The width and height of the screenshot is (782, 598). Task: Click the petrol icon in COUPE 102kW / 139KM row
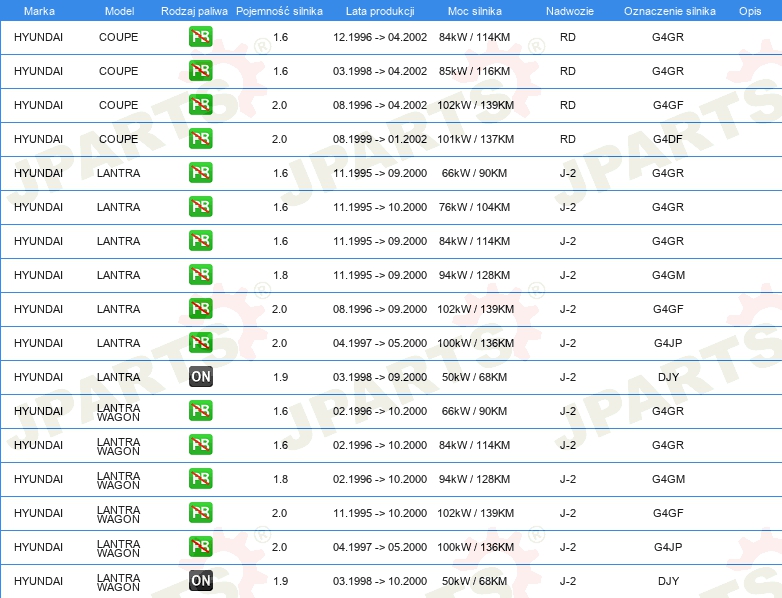(x=200, y=105)
